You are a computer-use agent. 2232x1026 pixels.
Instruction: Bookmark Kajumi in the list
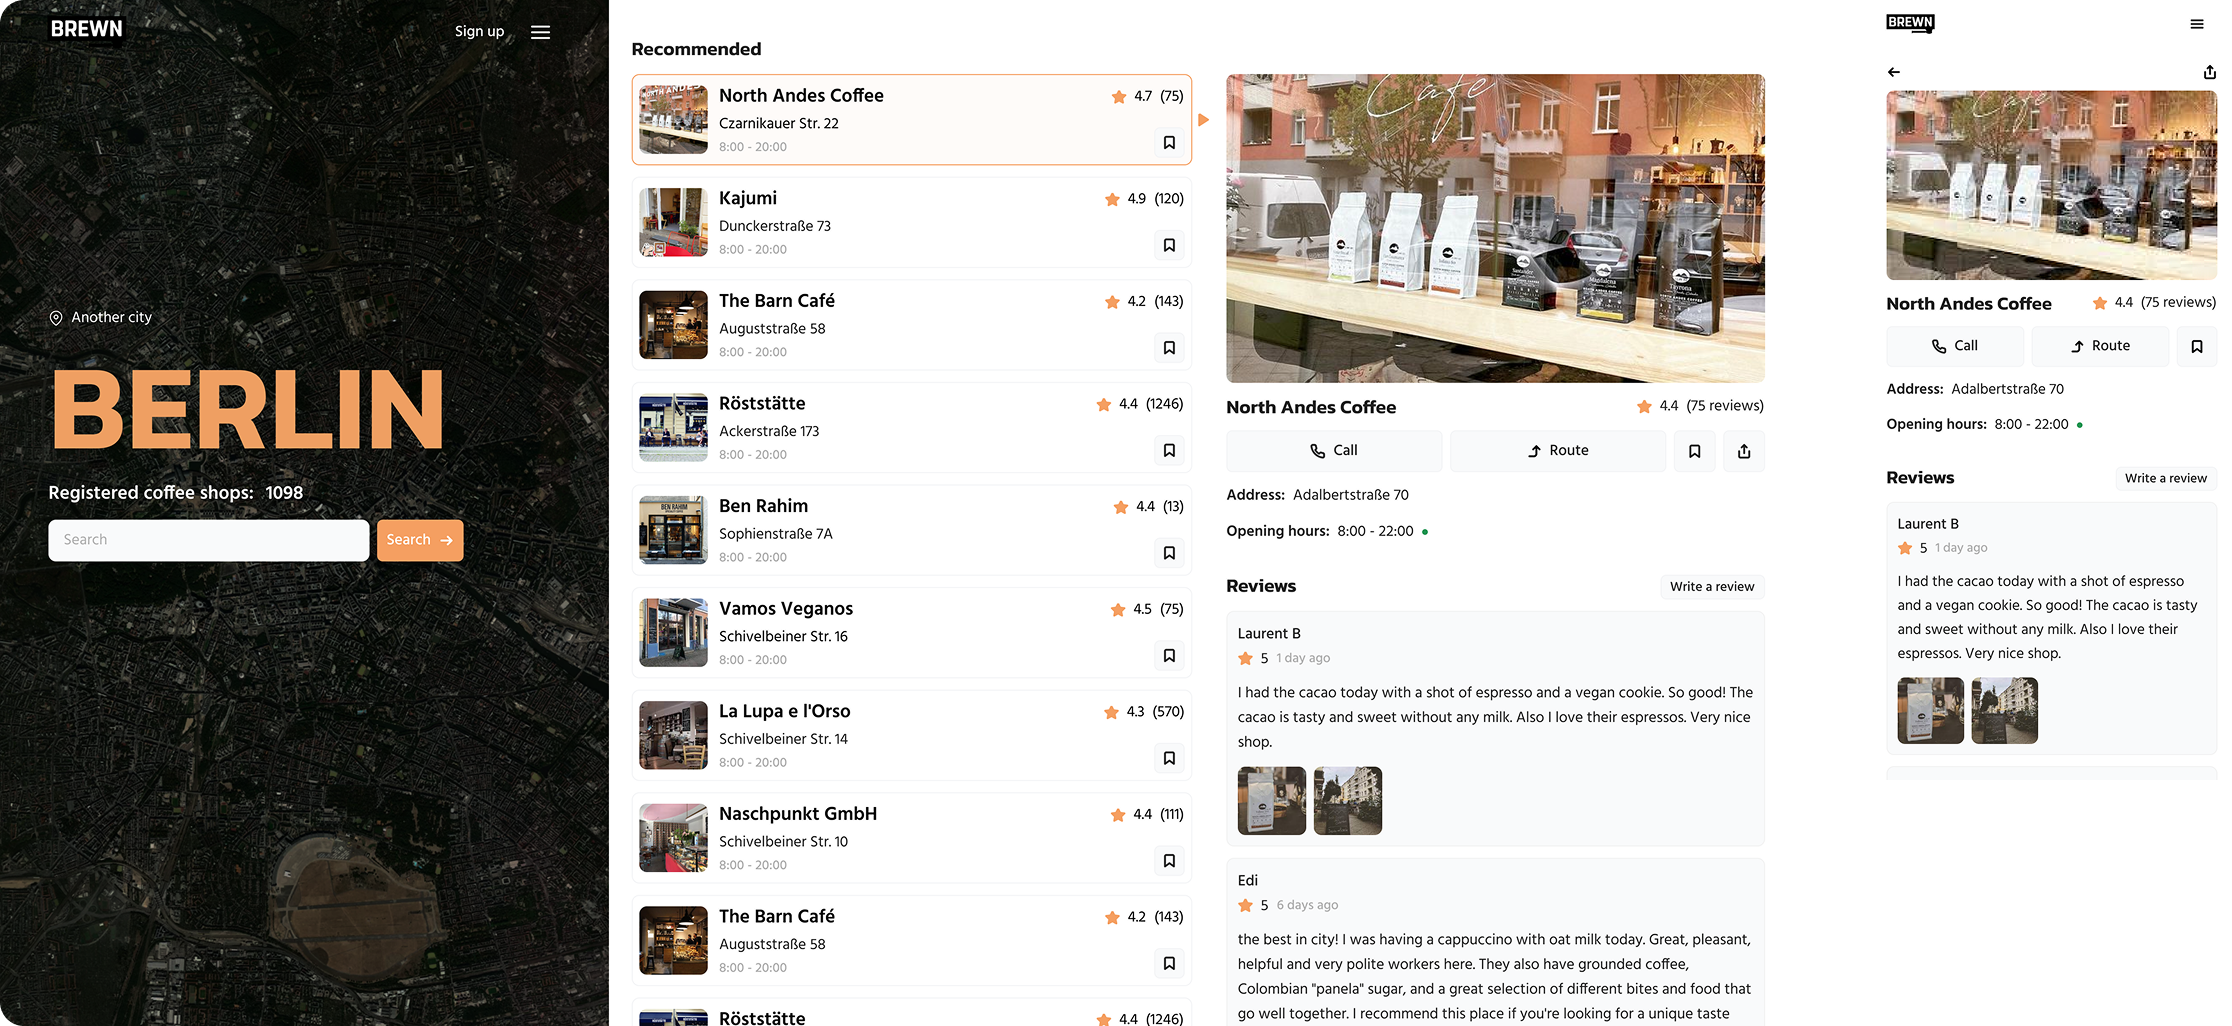(x=1169, y=245)
